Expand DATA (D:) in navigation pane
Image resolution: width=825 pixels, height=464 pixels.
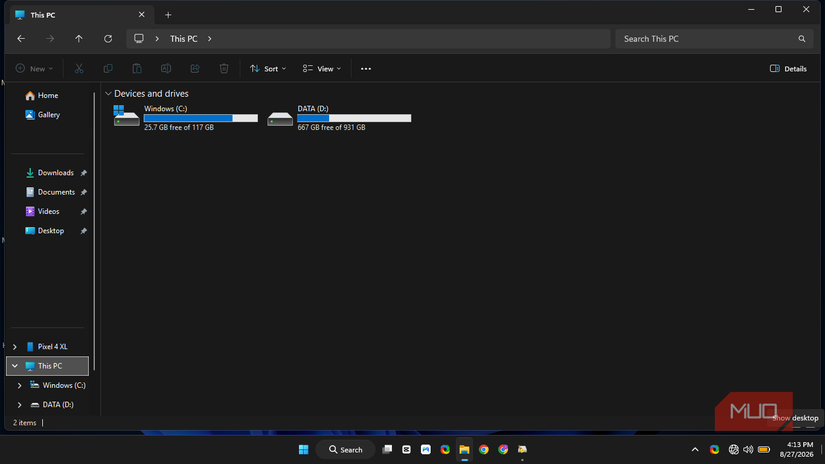point(19,405)
